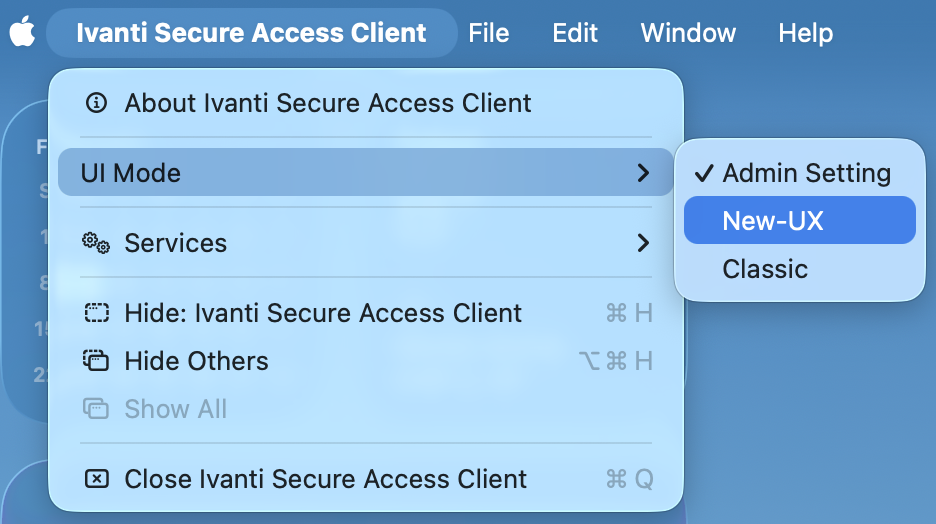936x524 pixels.
Task: Click the X box Close icon
Action: [96, 479]
